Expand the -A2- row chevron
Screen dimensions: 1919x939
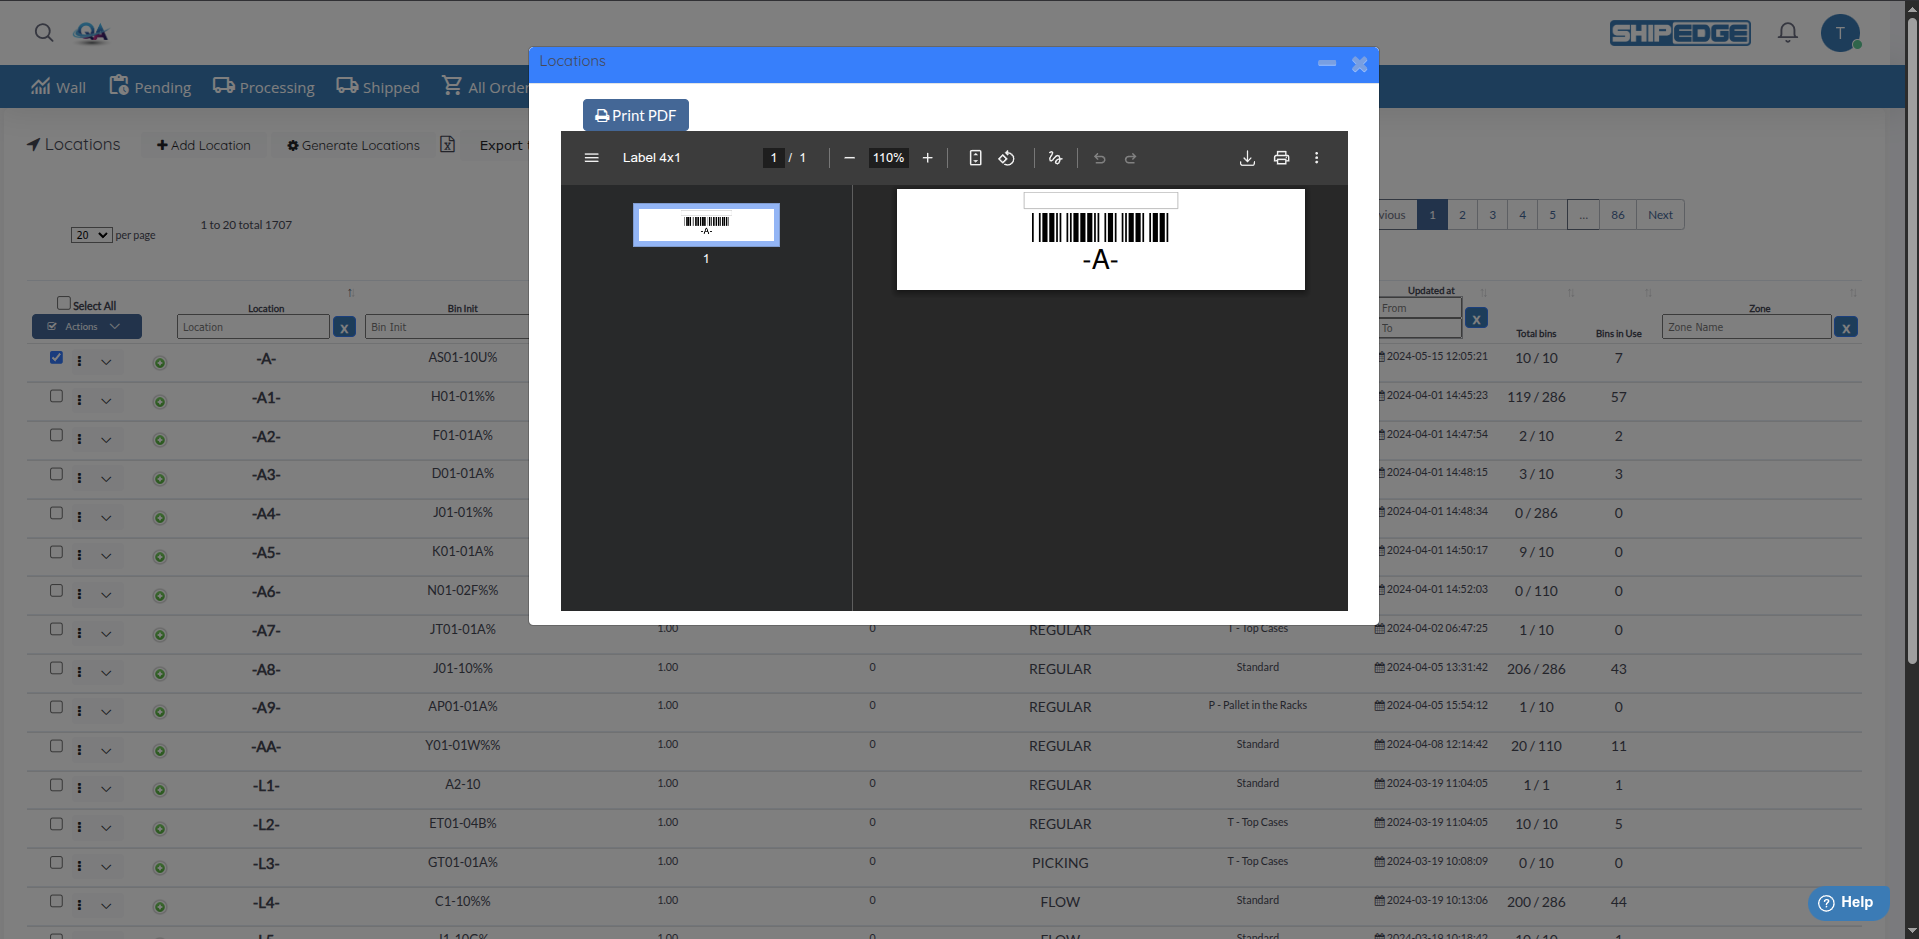(x=106, y=440)
